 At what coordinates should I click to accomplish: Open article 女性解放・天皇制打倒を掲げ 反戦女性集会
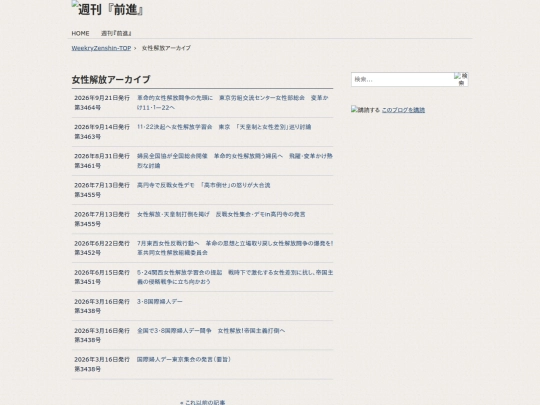pyautogui.click(x=221, y=214)
